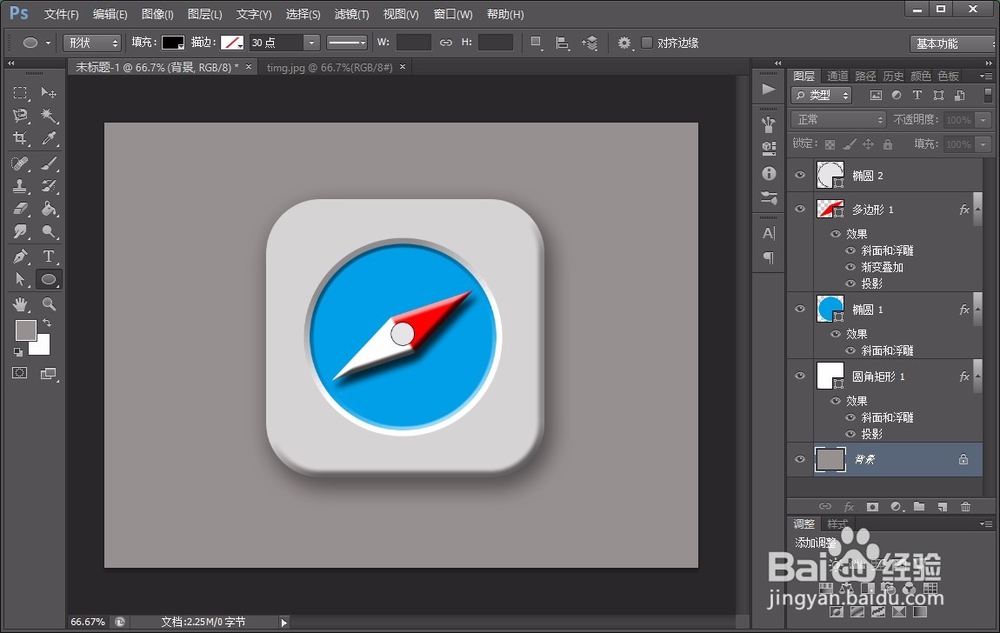The width and height of the screenshot is (1000, 633).
Task: Swap foreground and background colors
Action: [47, 323]
